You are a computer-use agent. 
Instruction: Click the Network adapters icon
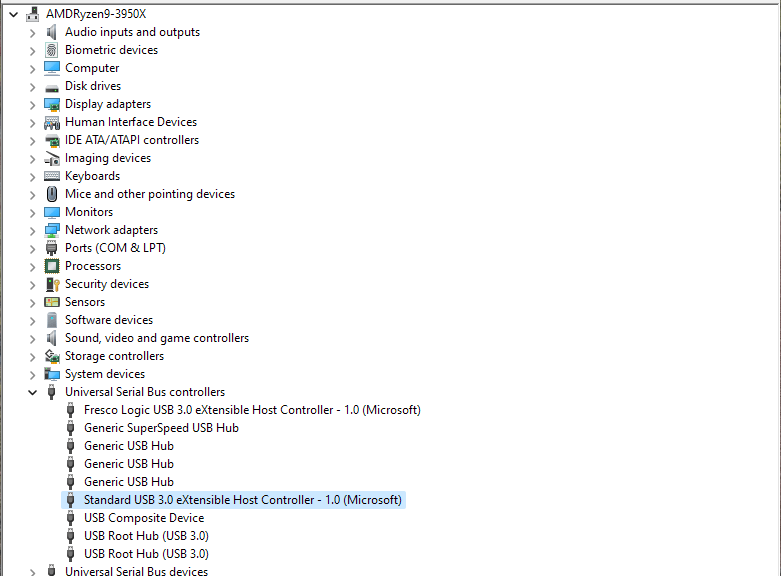click(x=52, y=230)
